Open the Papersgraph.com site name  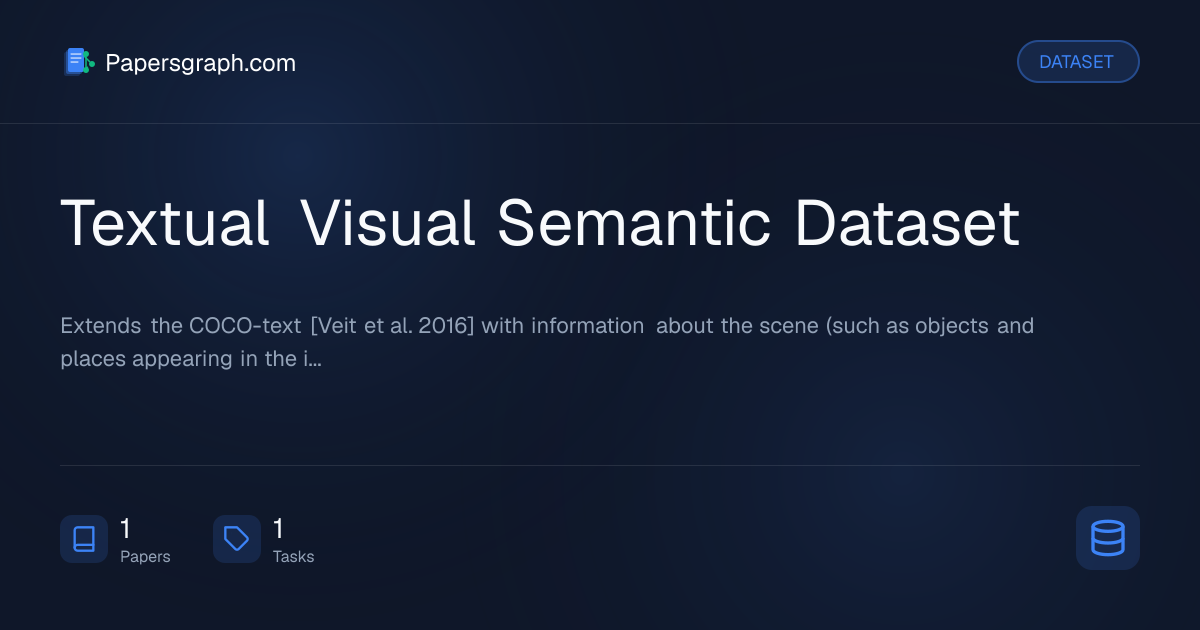point(200,63)
